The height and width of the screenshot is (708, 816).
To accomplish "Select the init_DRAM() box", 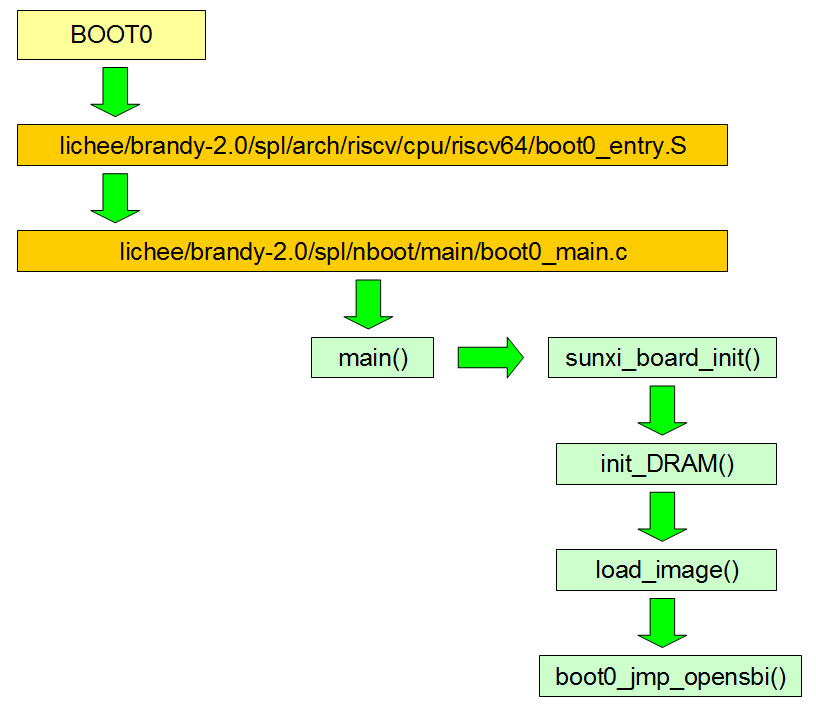I will coord(666,464).
